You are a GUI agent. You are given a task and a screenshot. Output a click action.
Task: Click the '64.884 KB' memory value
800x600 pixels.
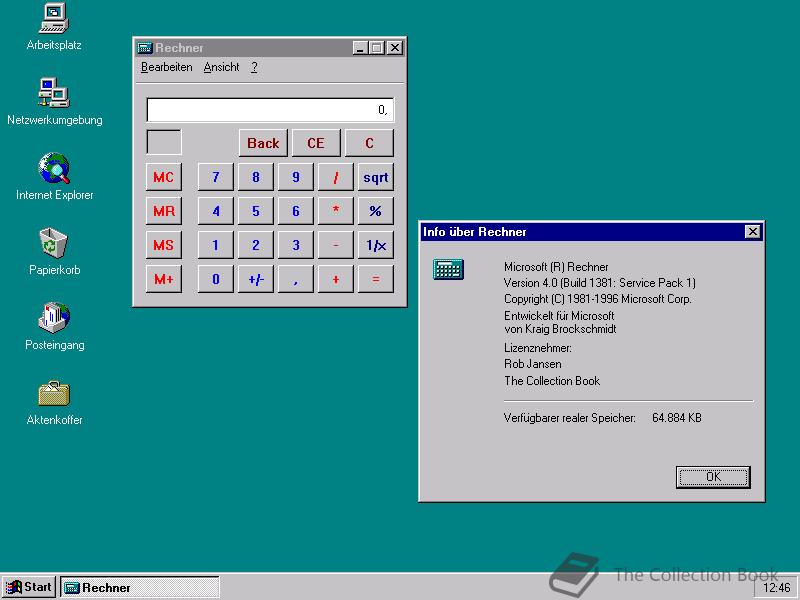pos(677,418)
